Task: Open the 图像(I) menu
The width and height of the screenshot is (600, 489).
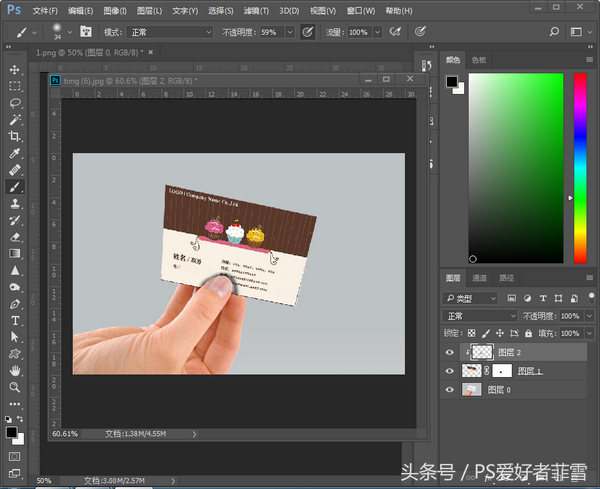Action: 114,10
